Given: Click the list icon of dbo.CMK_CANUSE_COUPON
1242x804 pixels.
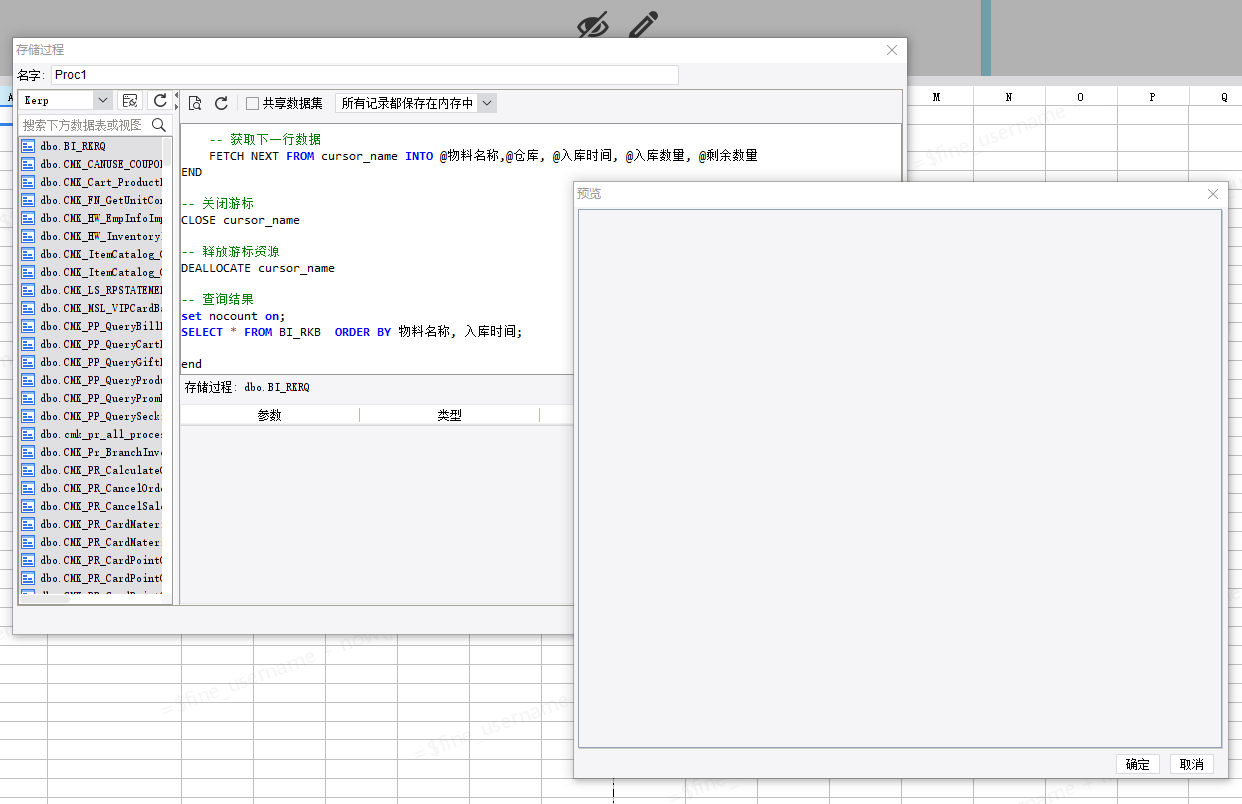Looking at the screenshot, I should [x=28, y=164].
